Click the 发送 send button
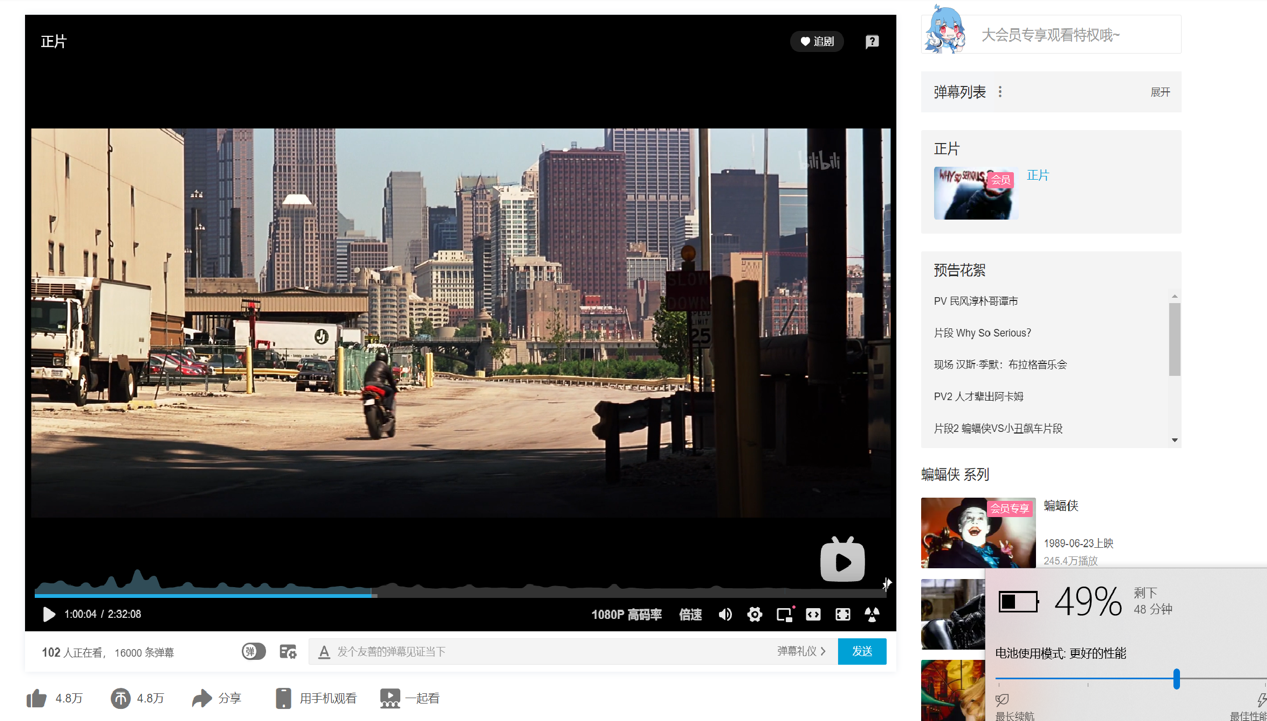This screenshot has height=721, width=1267. coord(862,651)
